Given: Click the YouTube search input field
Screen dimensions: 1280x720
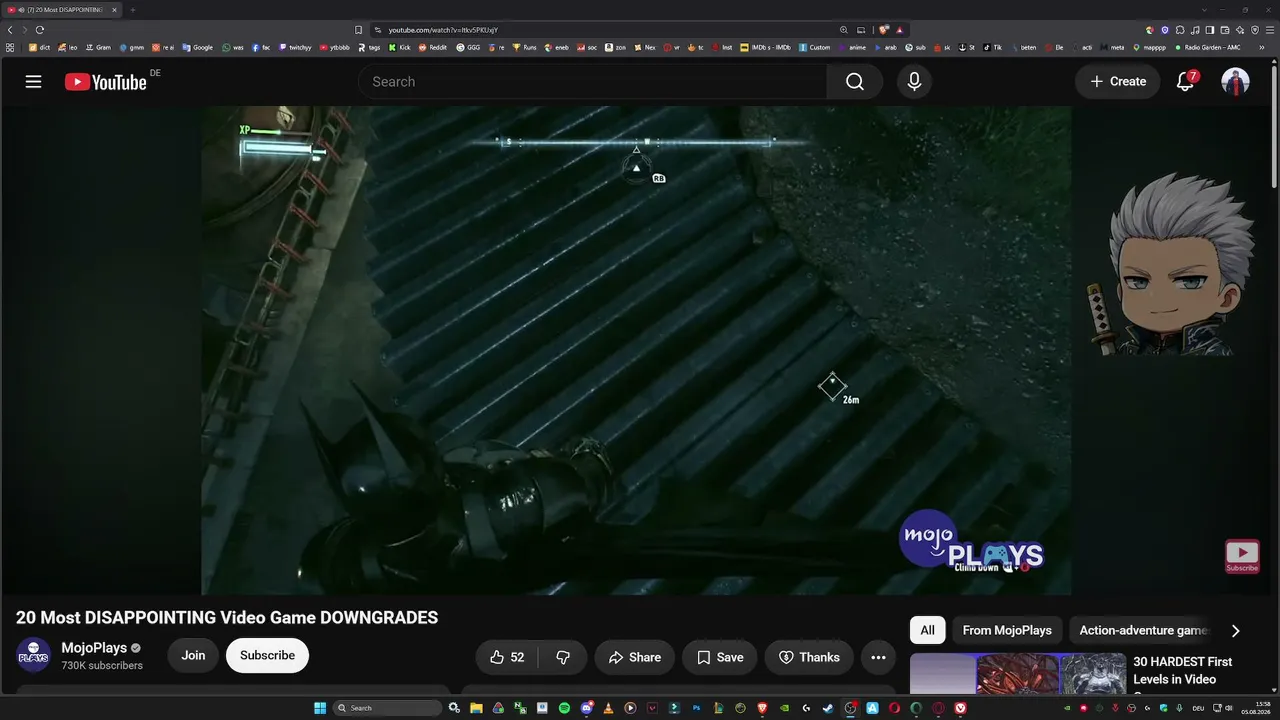Looking at the screenshot, I should click(x=592, y=82).
